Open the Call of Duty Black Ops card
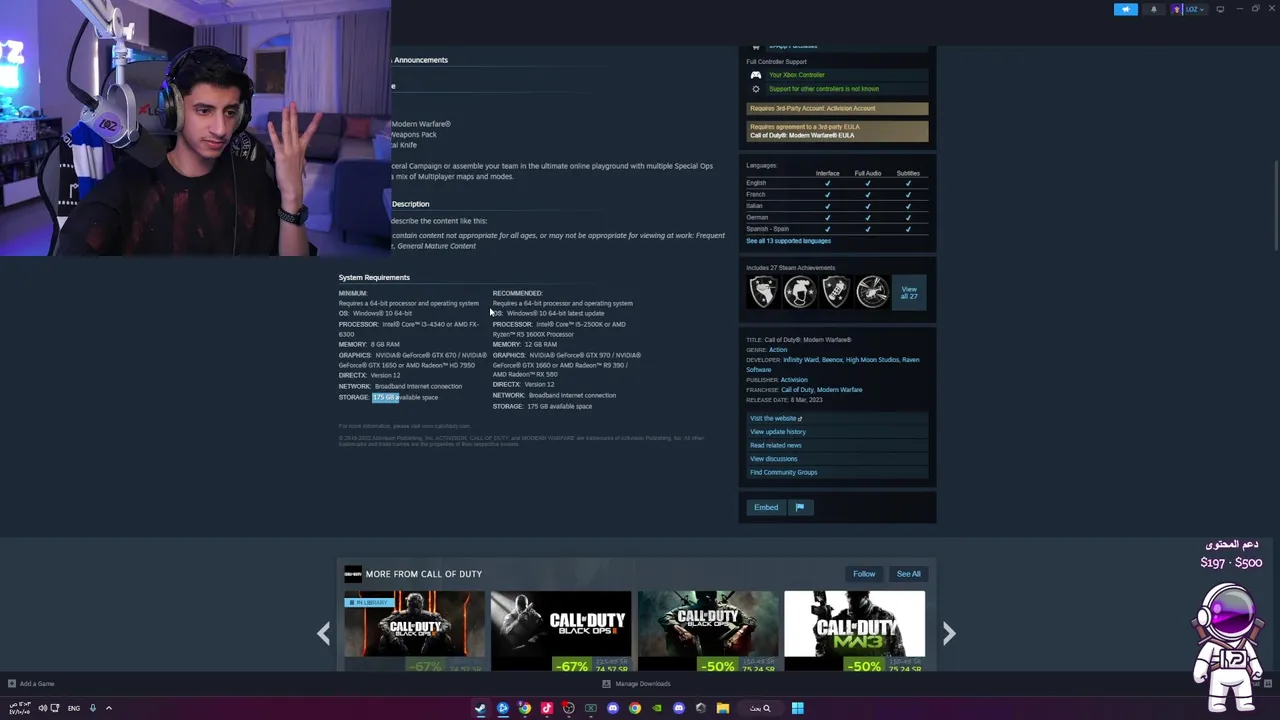1280x720 pixels. click(x=708, y=631)
